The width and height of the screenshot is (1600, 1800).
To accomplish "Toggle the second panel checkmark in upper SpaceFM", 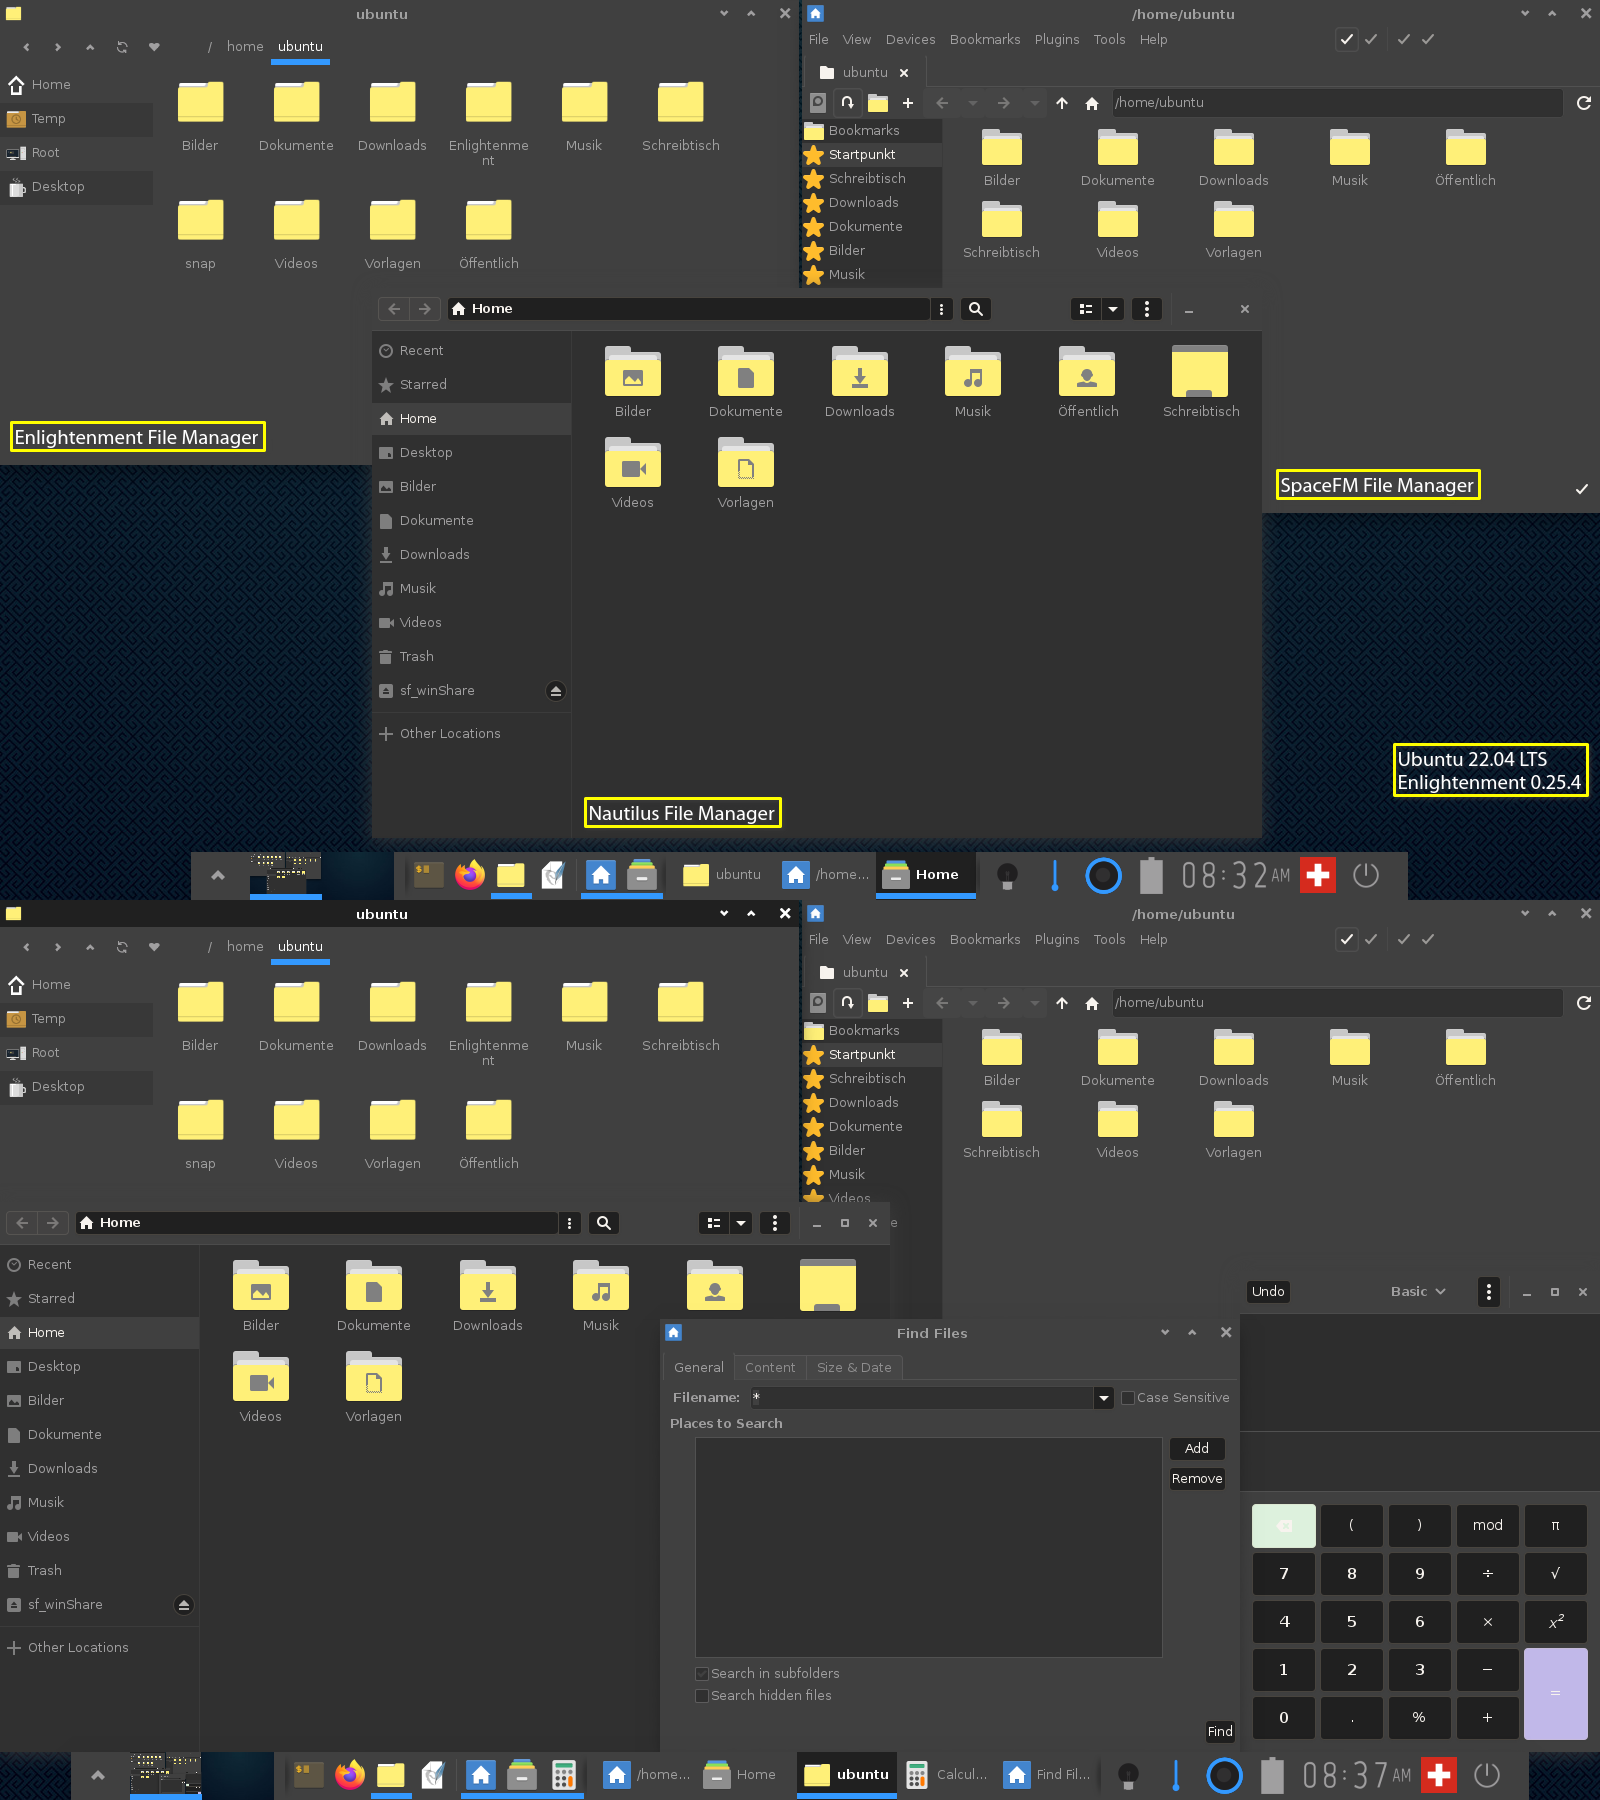I will point(1371,40).
